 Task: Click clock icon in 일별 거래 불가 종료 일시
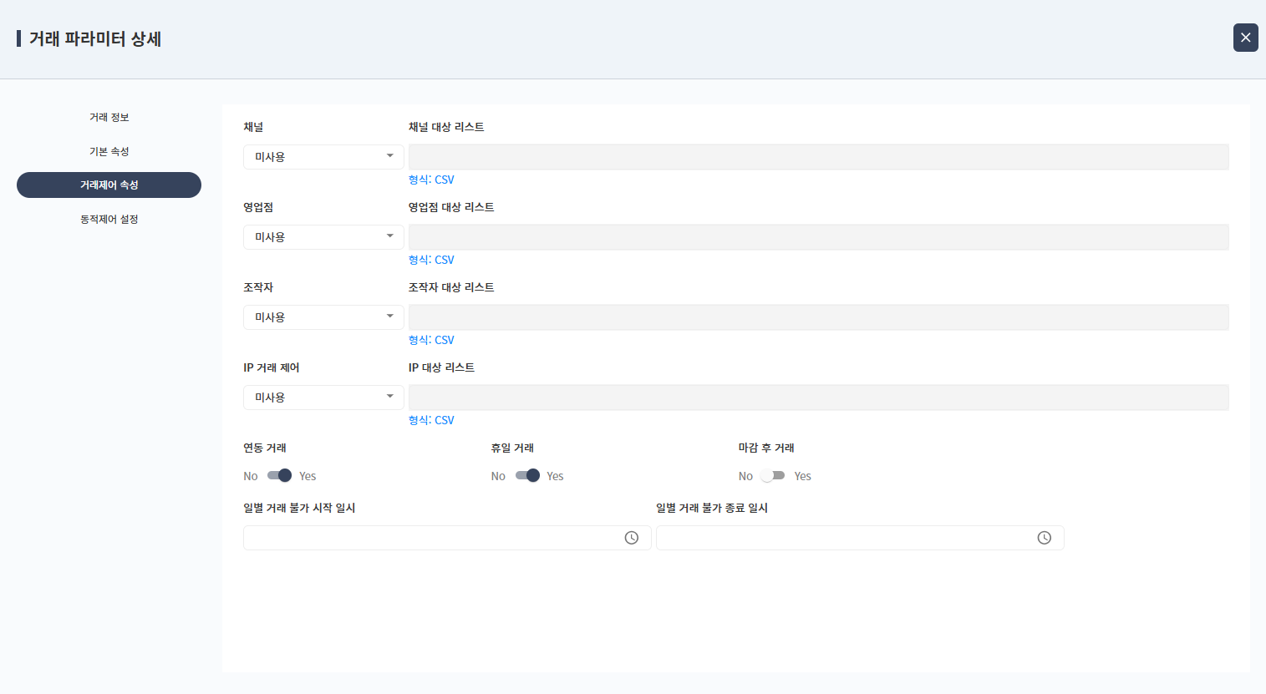(1044, 538)
